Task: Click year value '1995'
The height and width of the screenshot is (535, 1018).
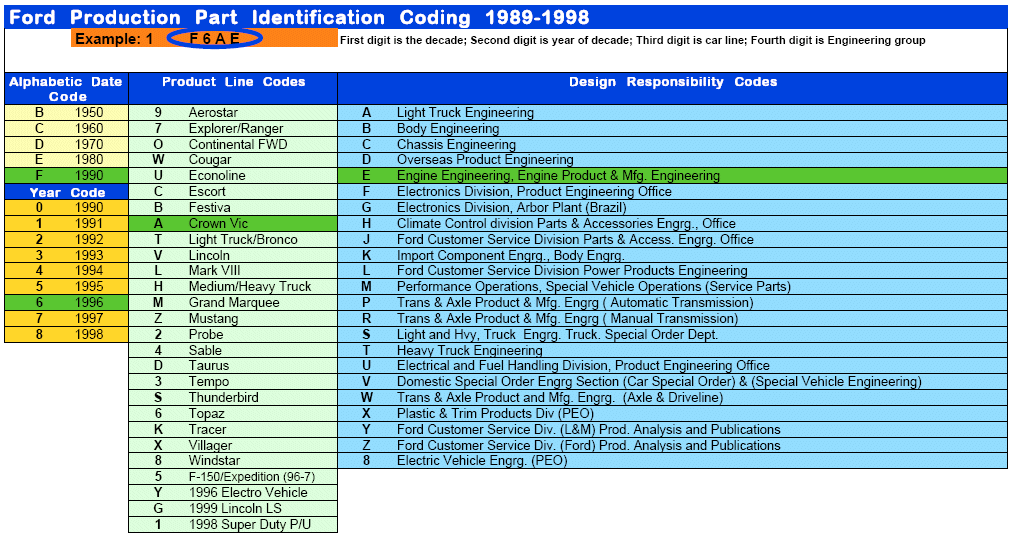Action: [x=89, y=286]
